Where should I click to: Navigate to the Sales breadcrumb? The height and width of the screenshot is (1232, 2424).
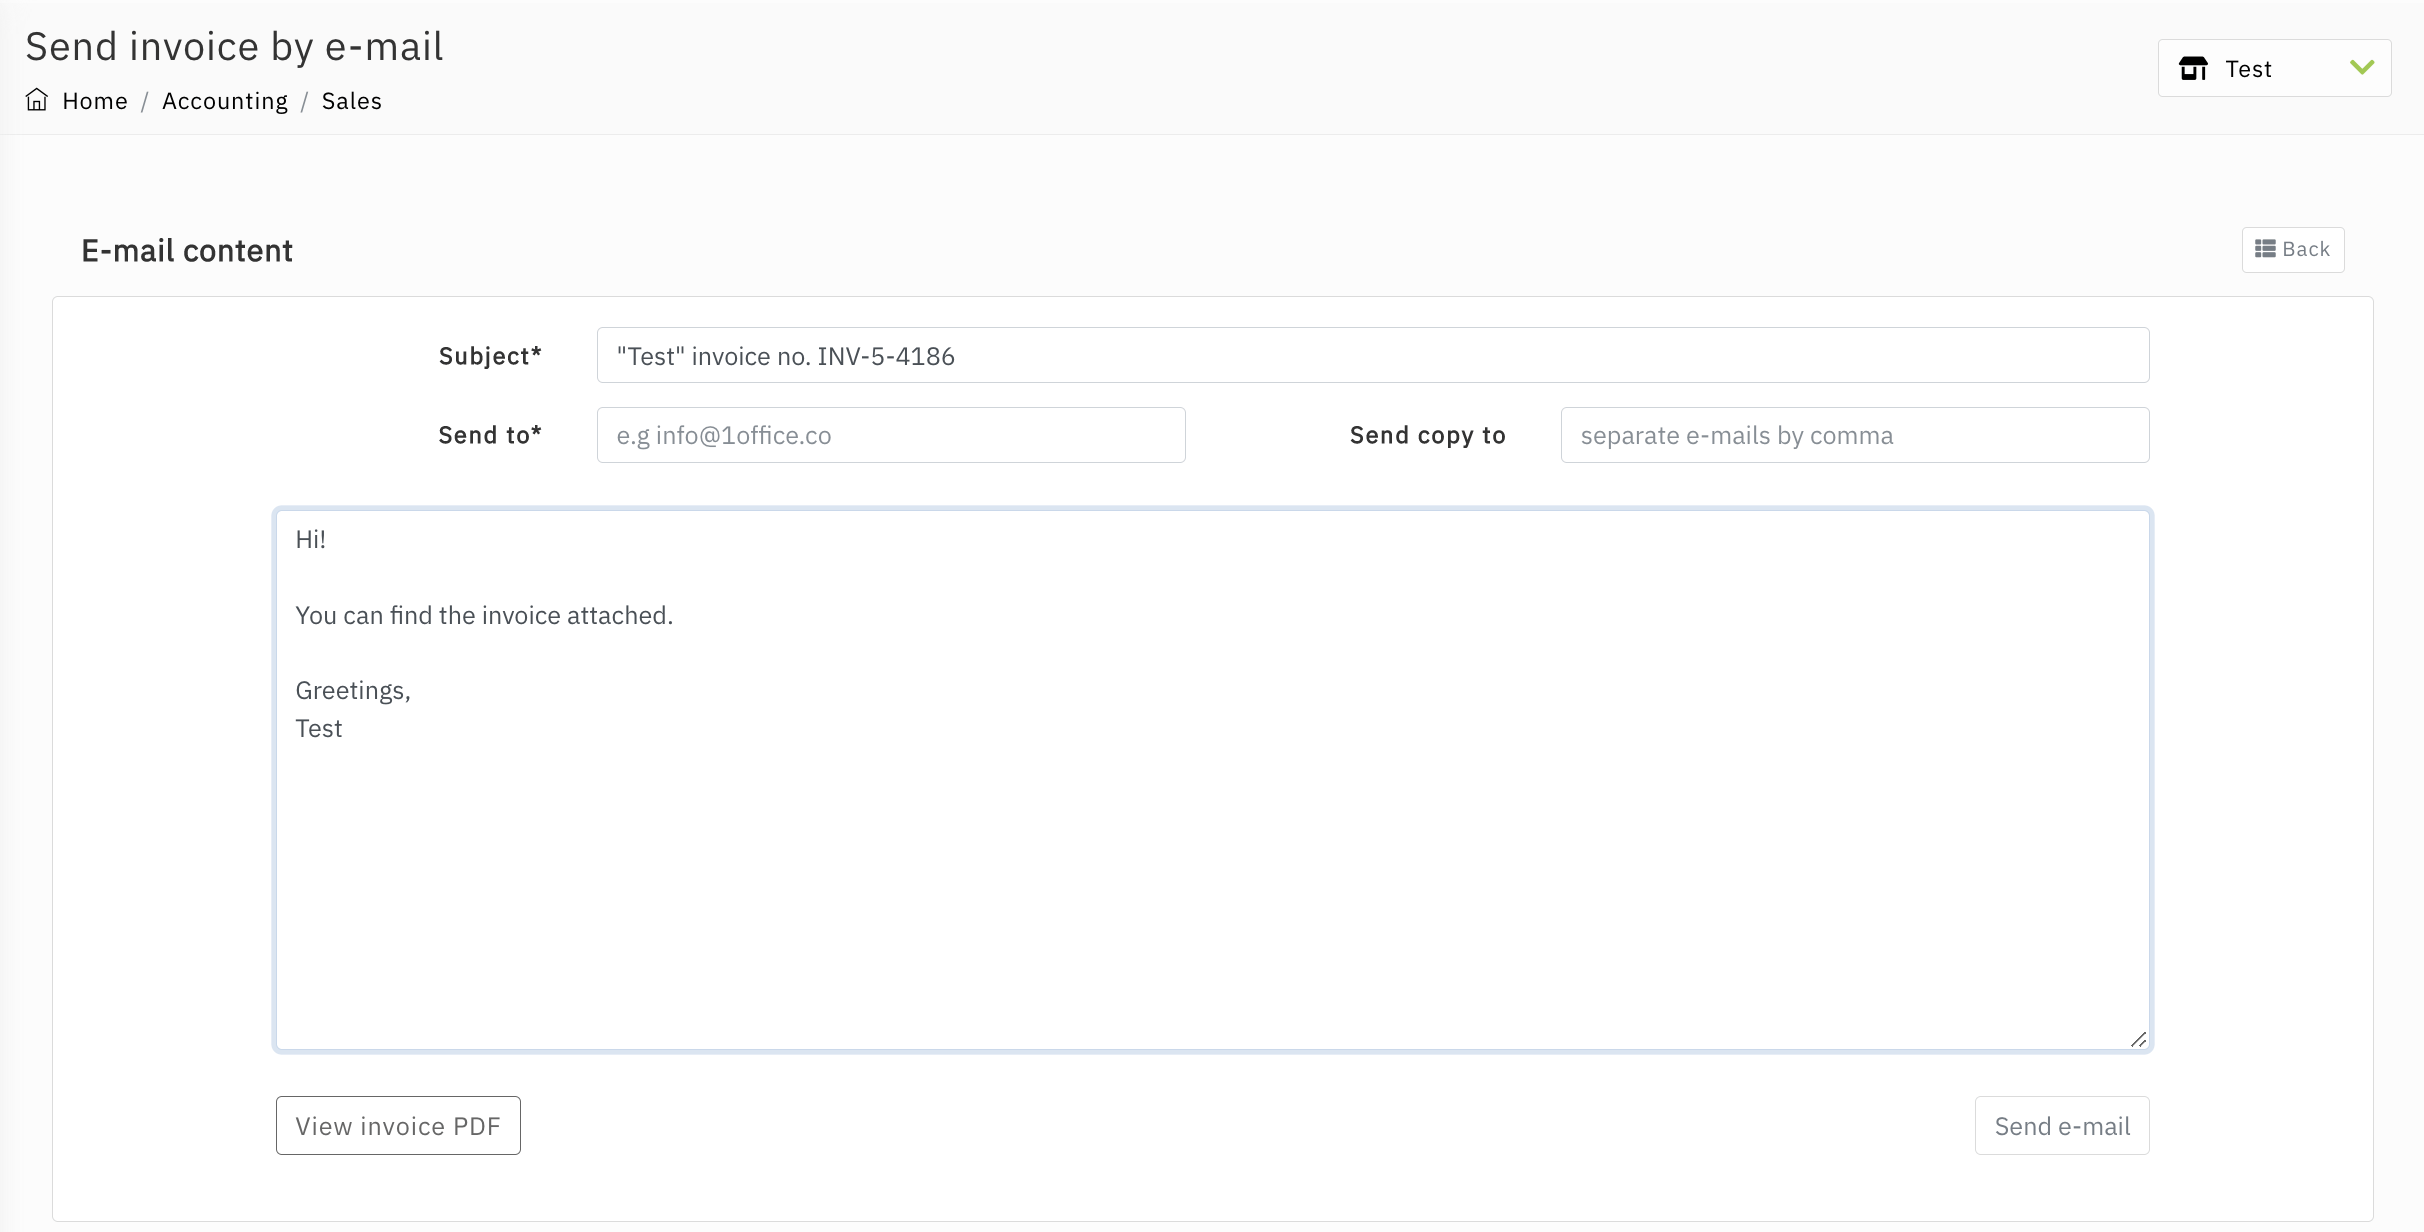coord(352,101)
